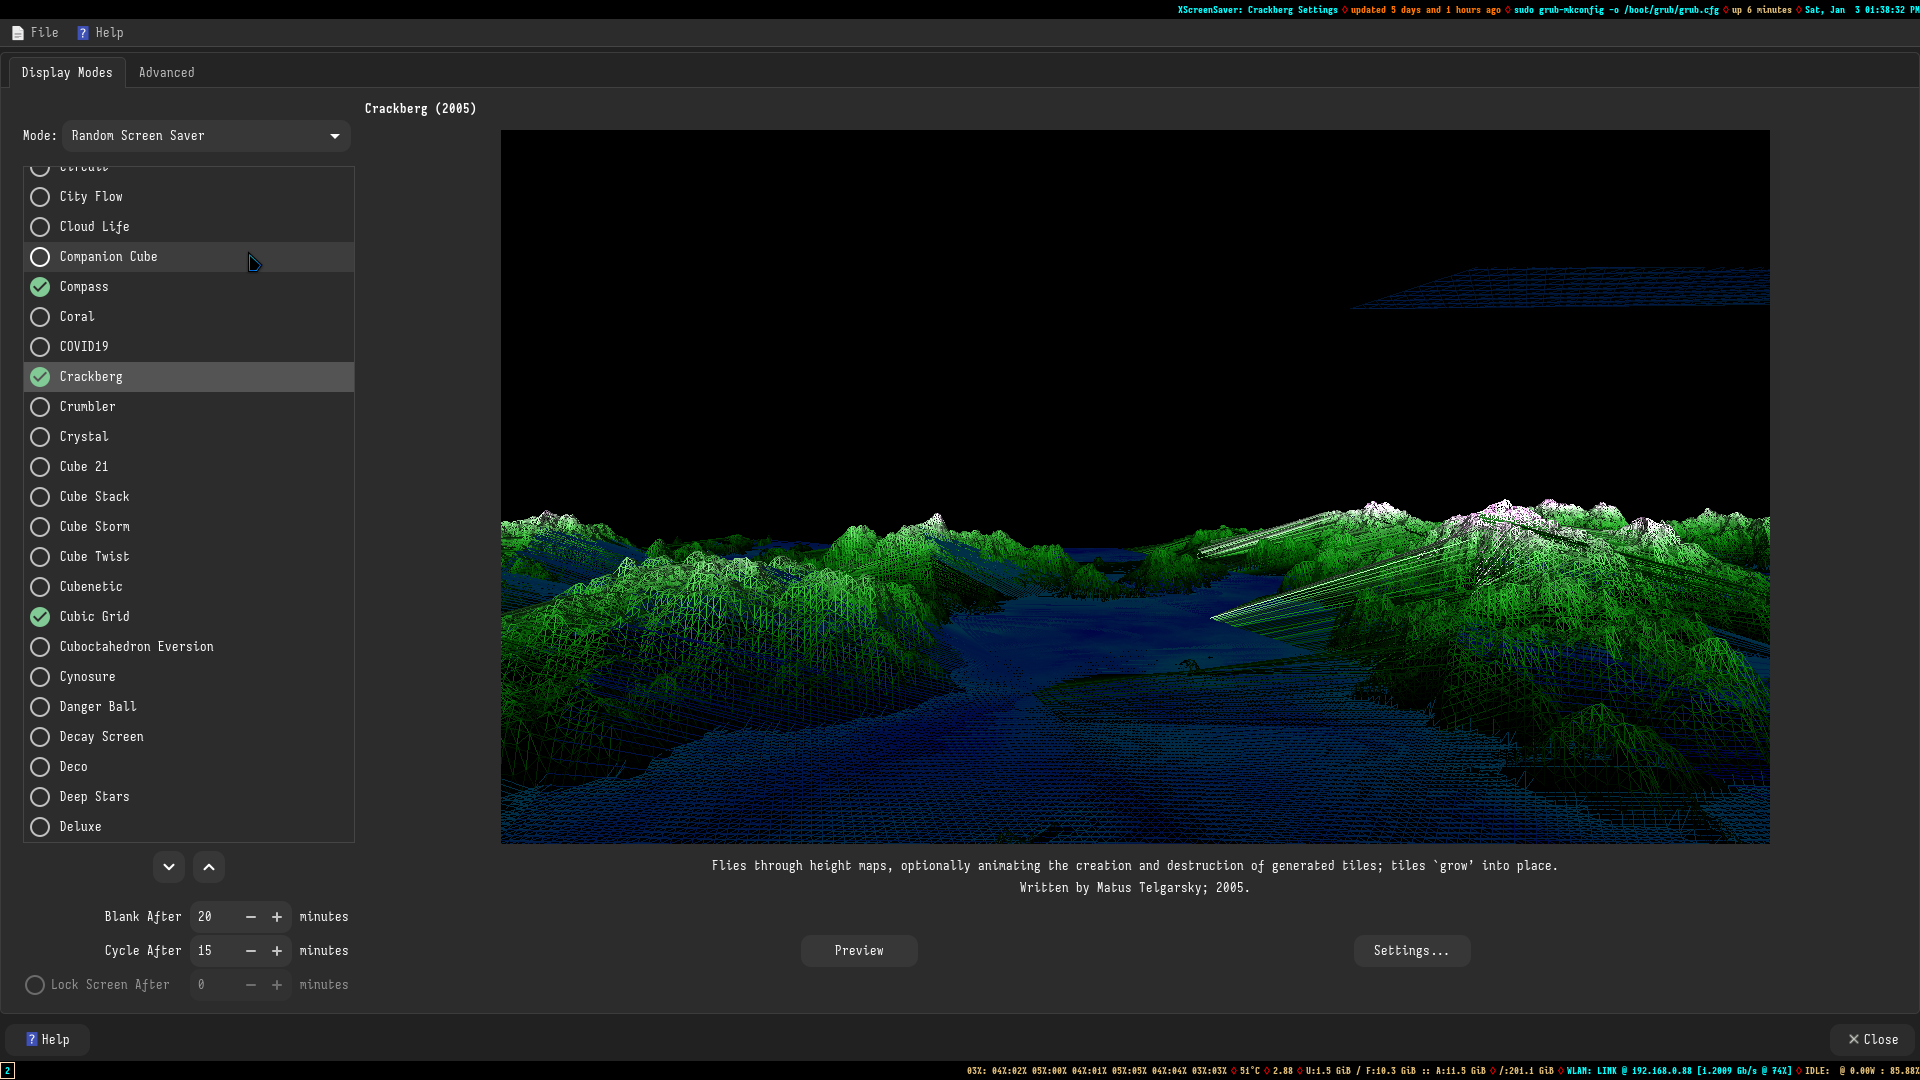Image resolution: width=1920 pixels, height=1080 pixels.
Task: Click the Preview button
Action: click(x=859, y=951)
